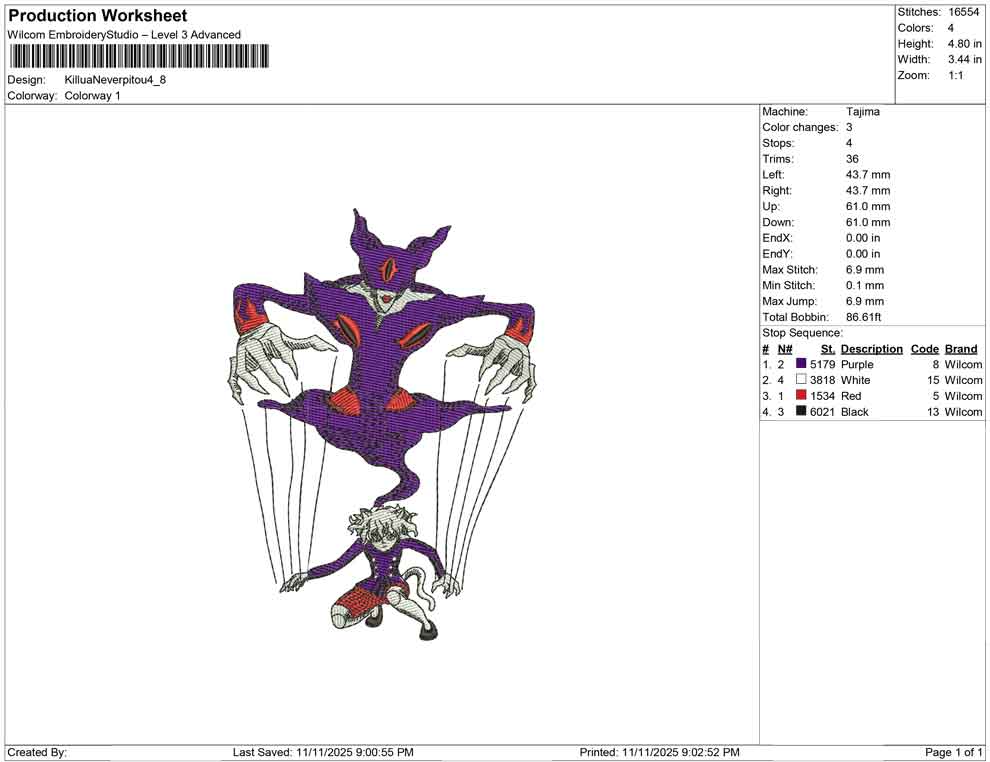The image size is (990, 762).
Task: Click the Page 1 of 1 indicator
Action: (x=953, y=752)
